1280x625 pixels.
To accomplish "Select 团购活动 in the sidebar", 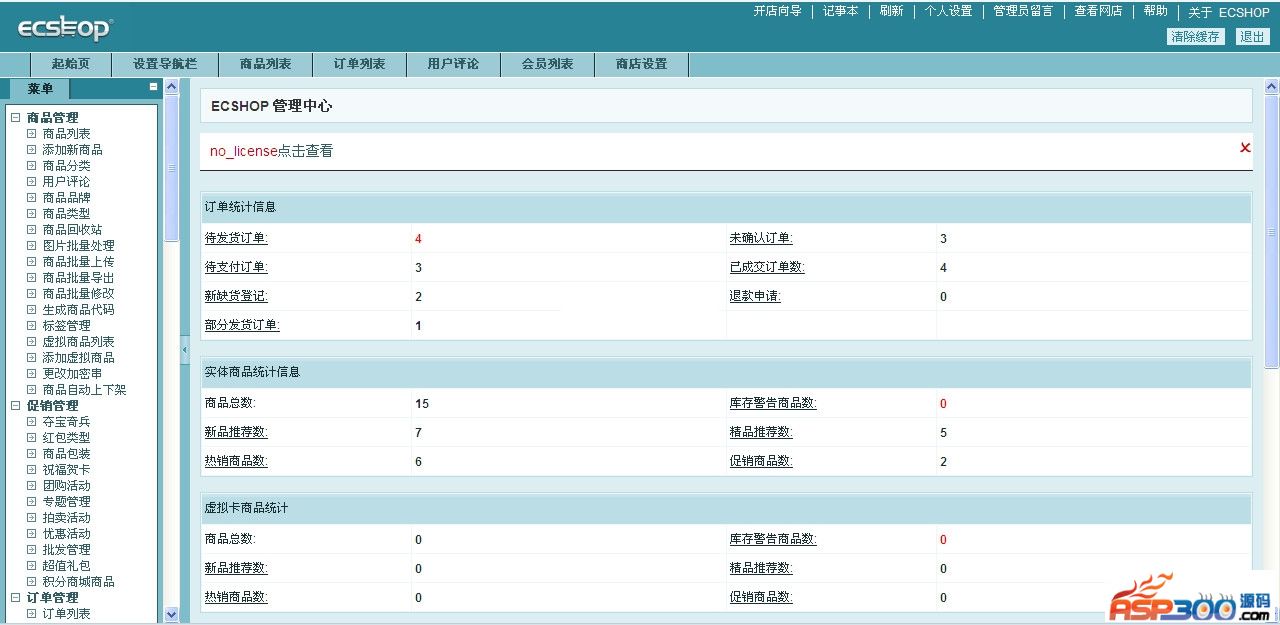I will tap(66, 486).
